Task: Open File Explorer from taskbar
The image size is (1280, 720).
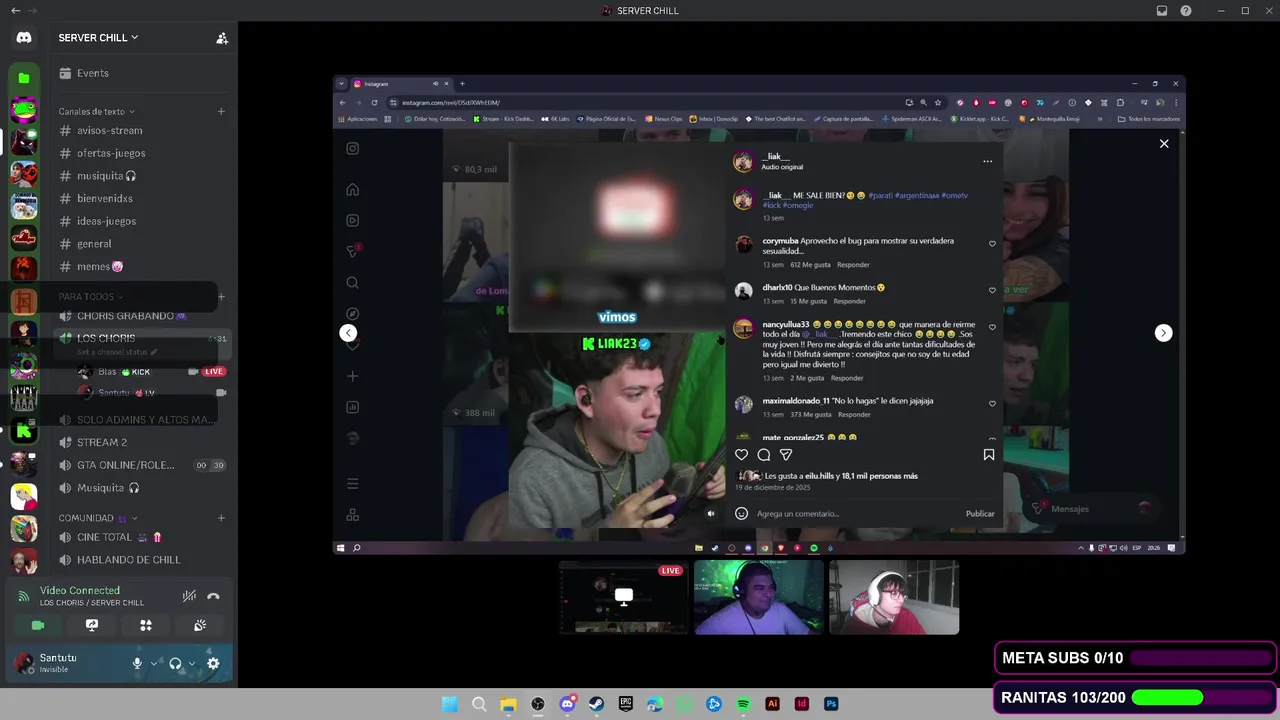Action: (x=508, y=704)
